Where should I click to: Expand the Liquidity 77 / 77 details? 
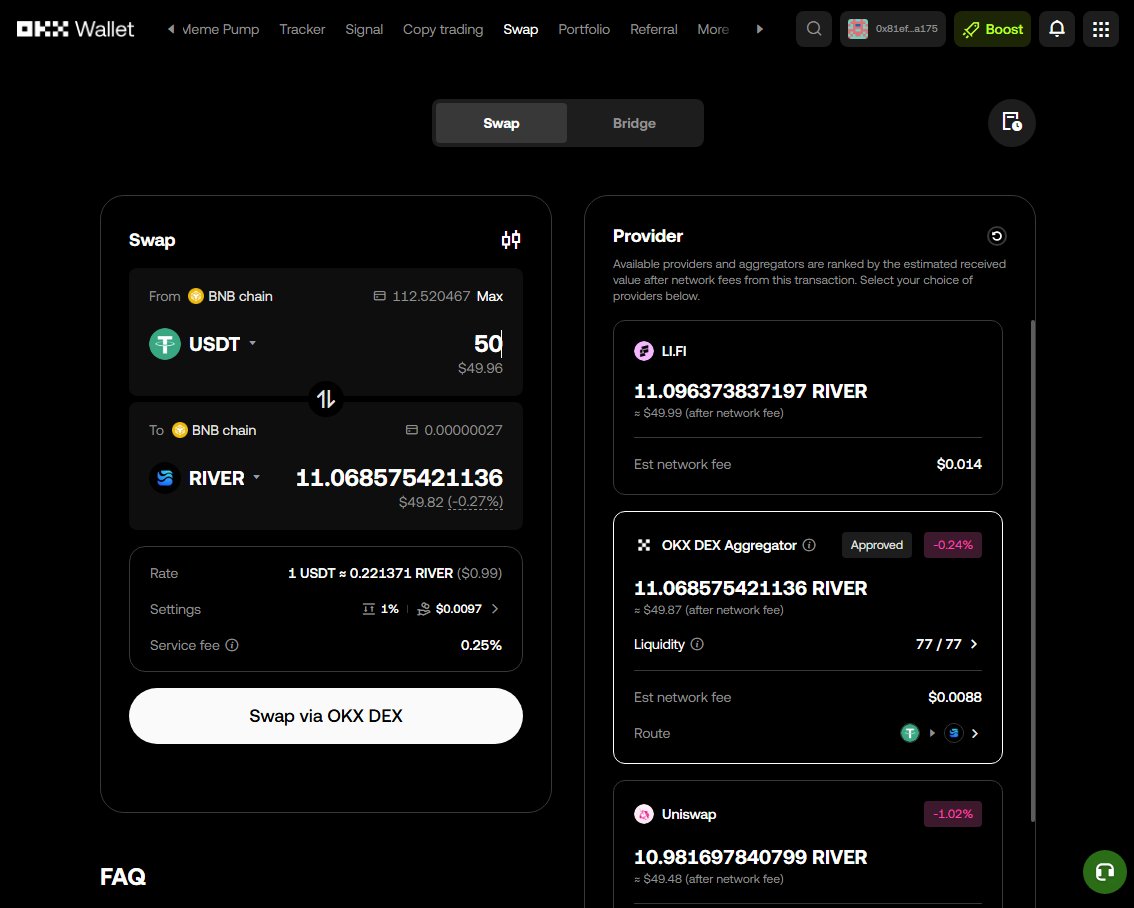tap(973, 644)
